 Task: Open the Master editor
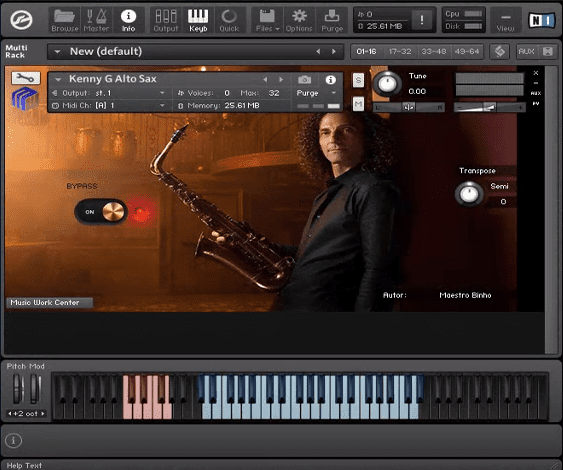point(96,20)
